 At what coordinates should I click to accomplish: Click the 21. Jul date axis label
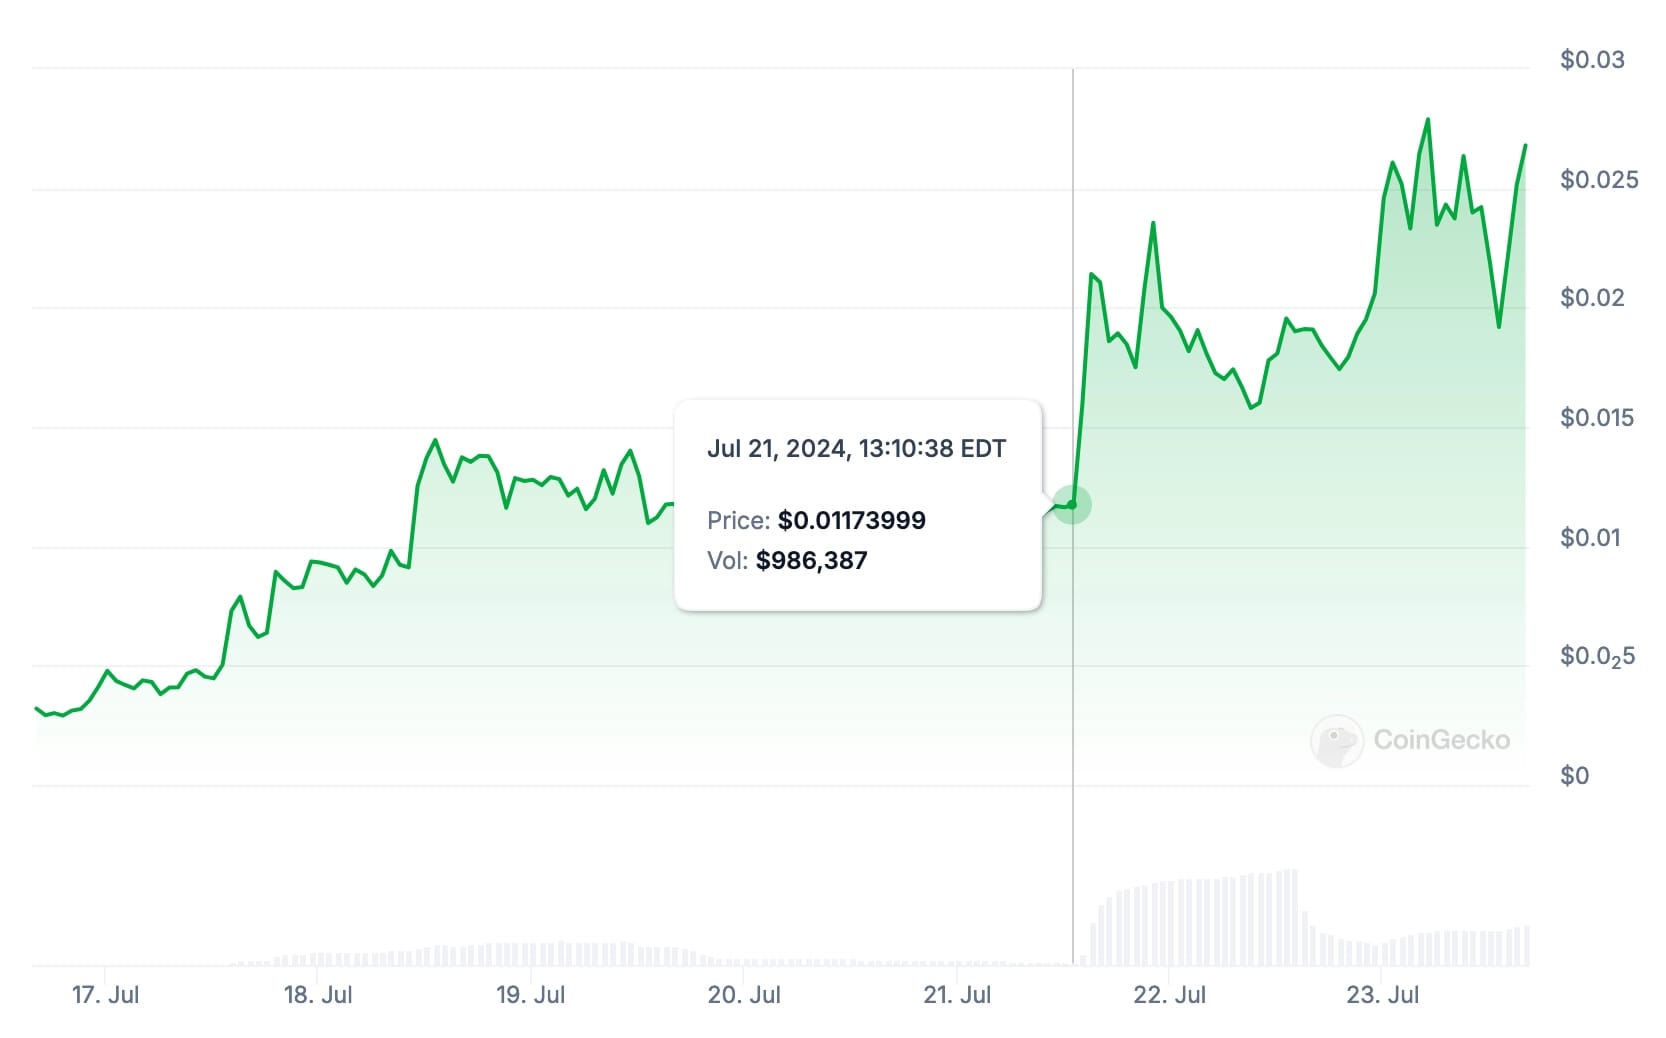[x=957, y=995]
